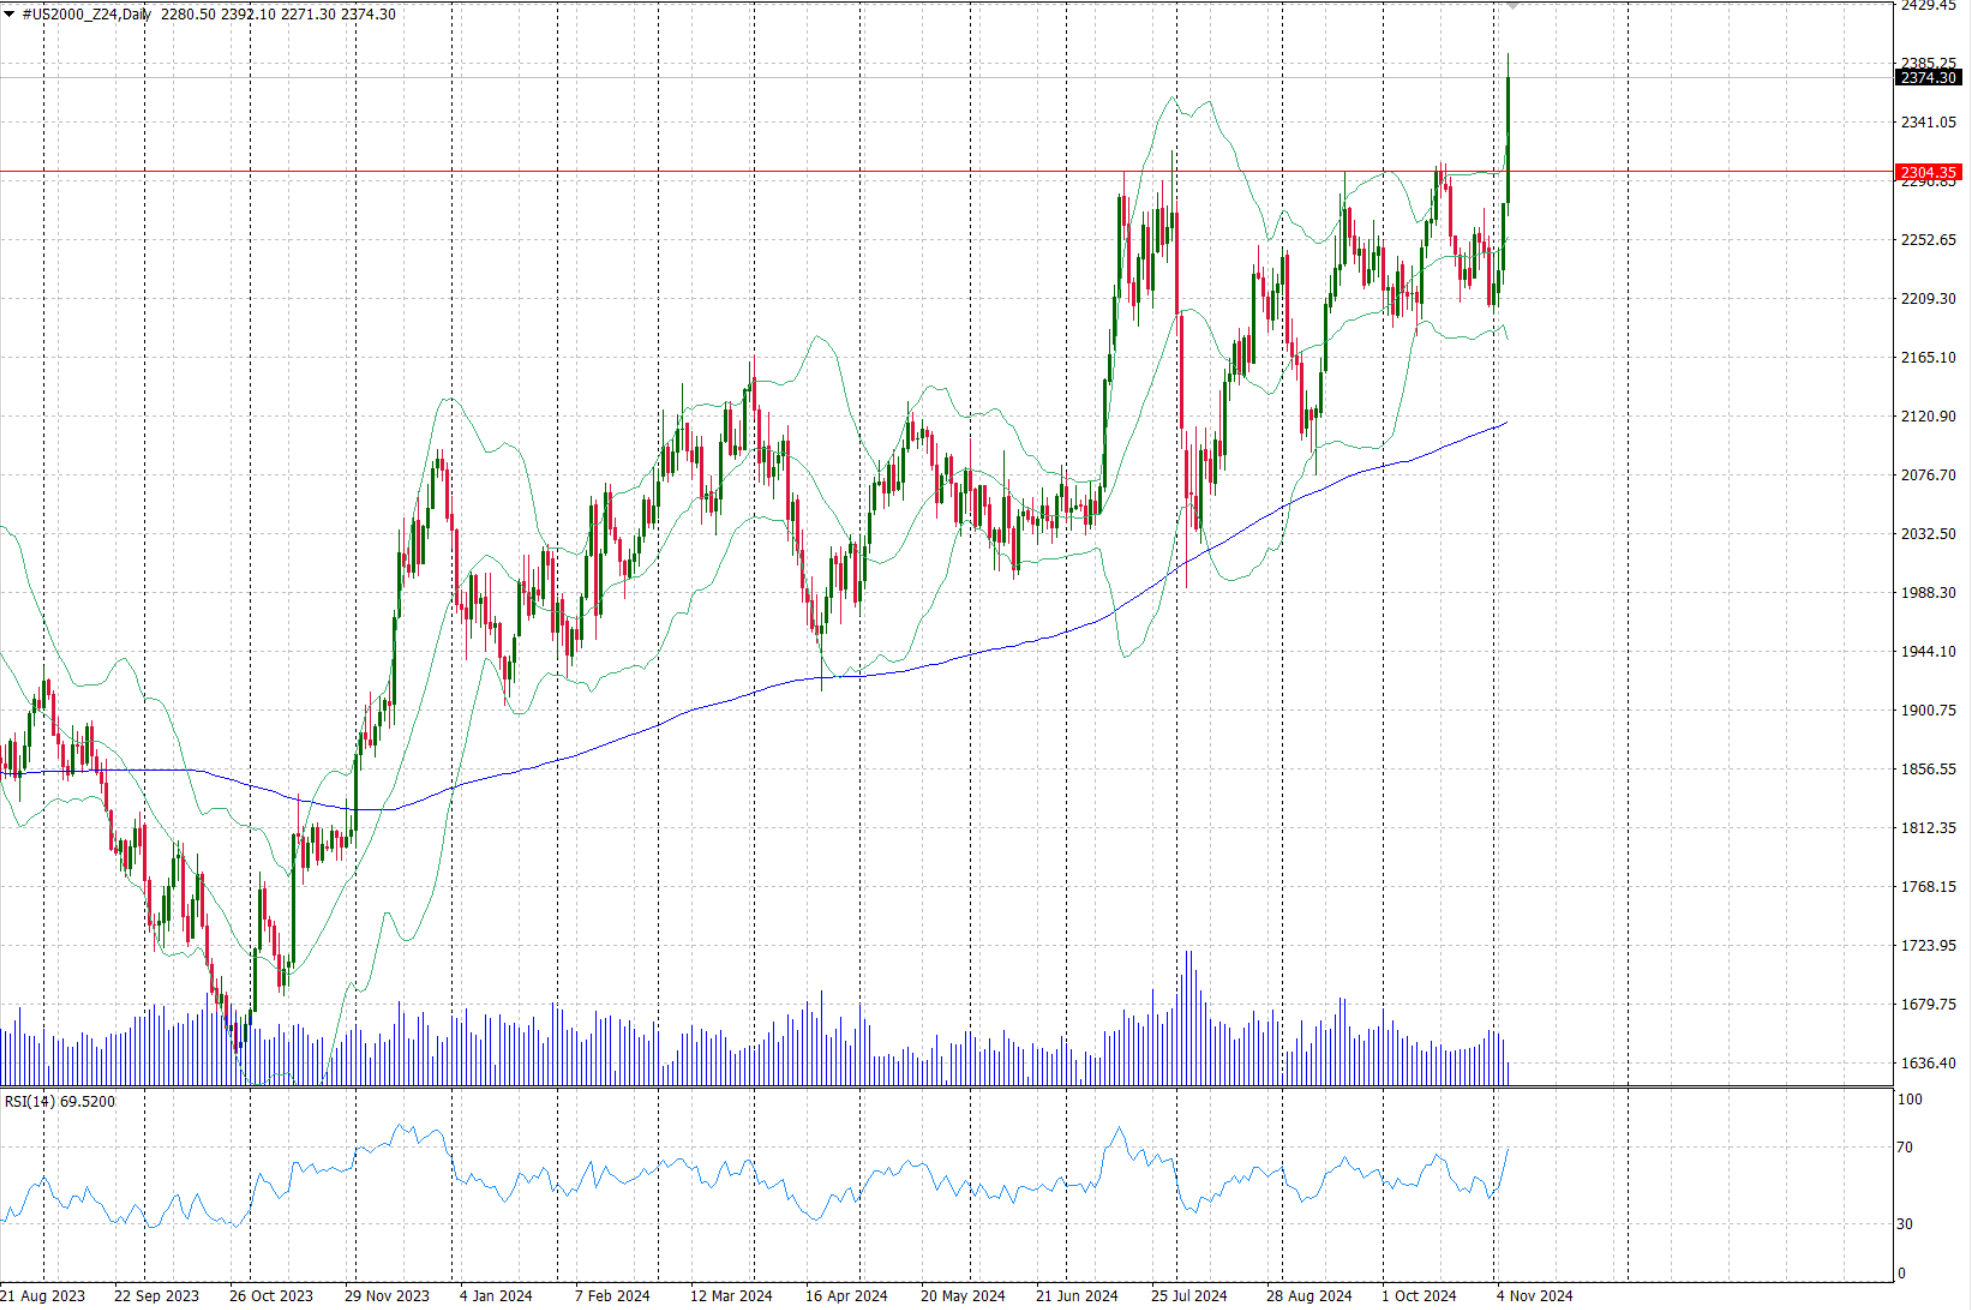Click the 29 Nov 2023 date label
The image size is (1971, 1310).
(x=387, y=1296)
